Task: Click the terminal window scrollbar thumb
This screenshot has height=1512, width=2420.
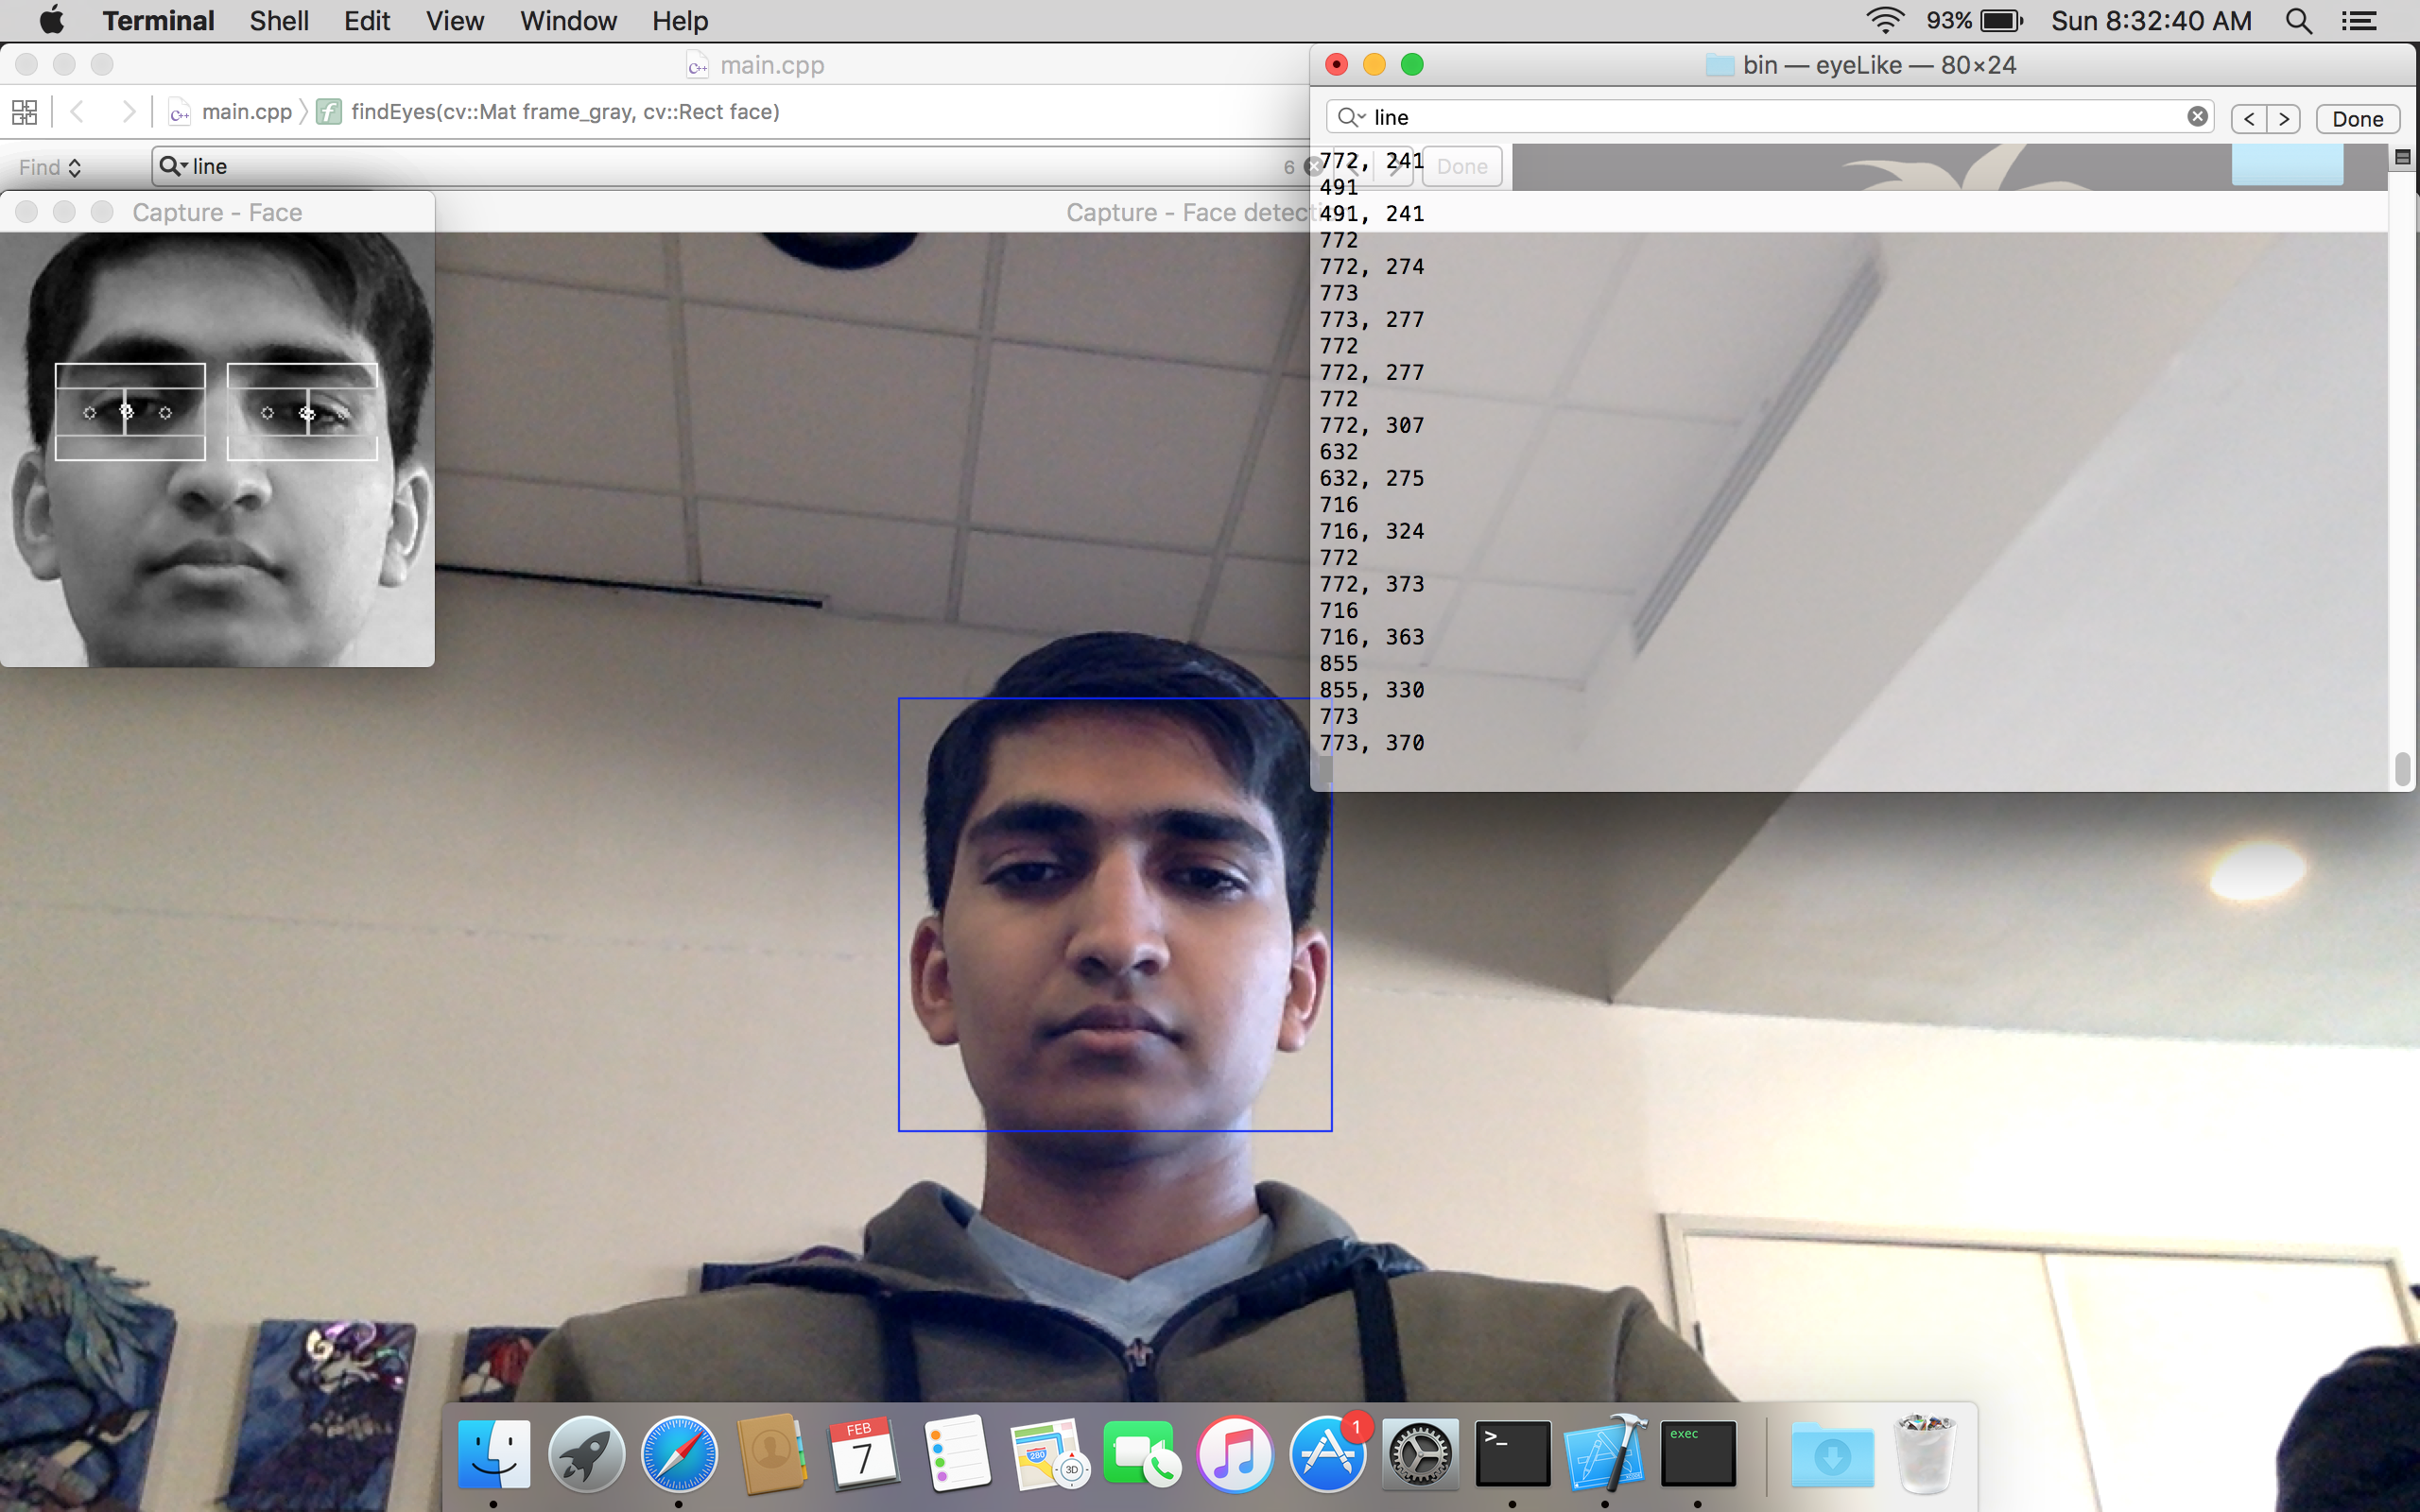Action: point(2402,768)
